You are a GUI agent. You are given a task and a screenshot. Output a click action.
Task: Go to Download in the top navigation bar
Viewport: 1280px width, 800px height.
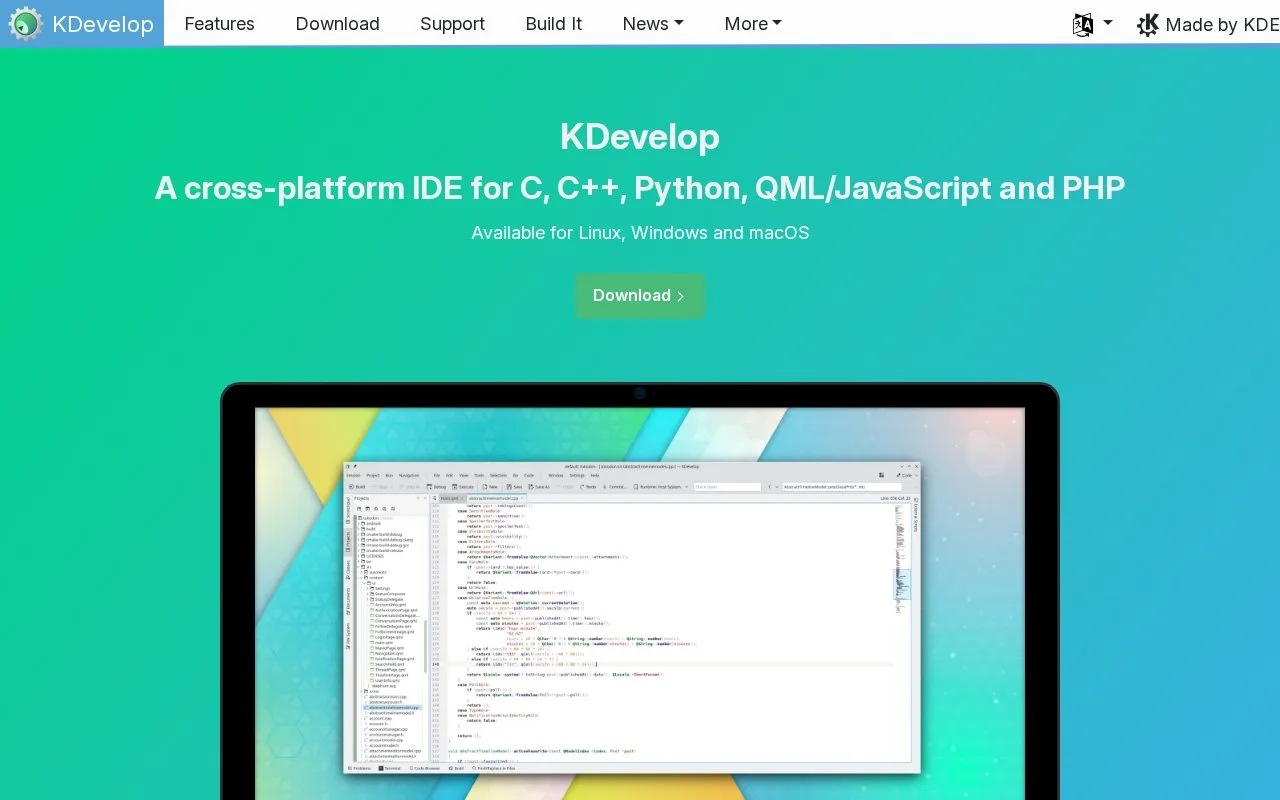point(338,24)
